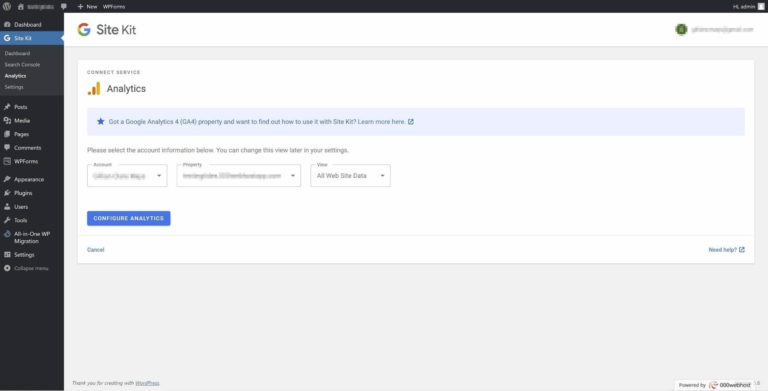Click the Cancel link
768x391 pixels.
(x=96, y=250)
